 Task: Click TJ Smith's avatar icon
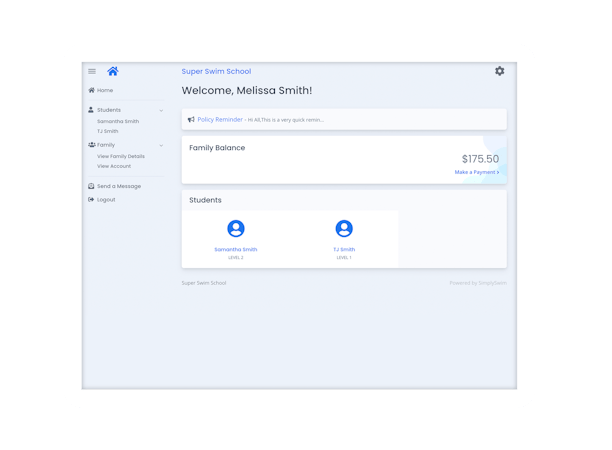[344, 228]
